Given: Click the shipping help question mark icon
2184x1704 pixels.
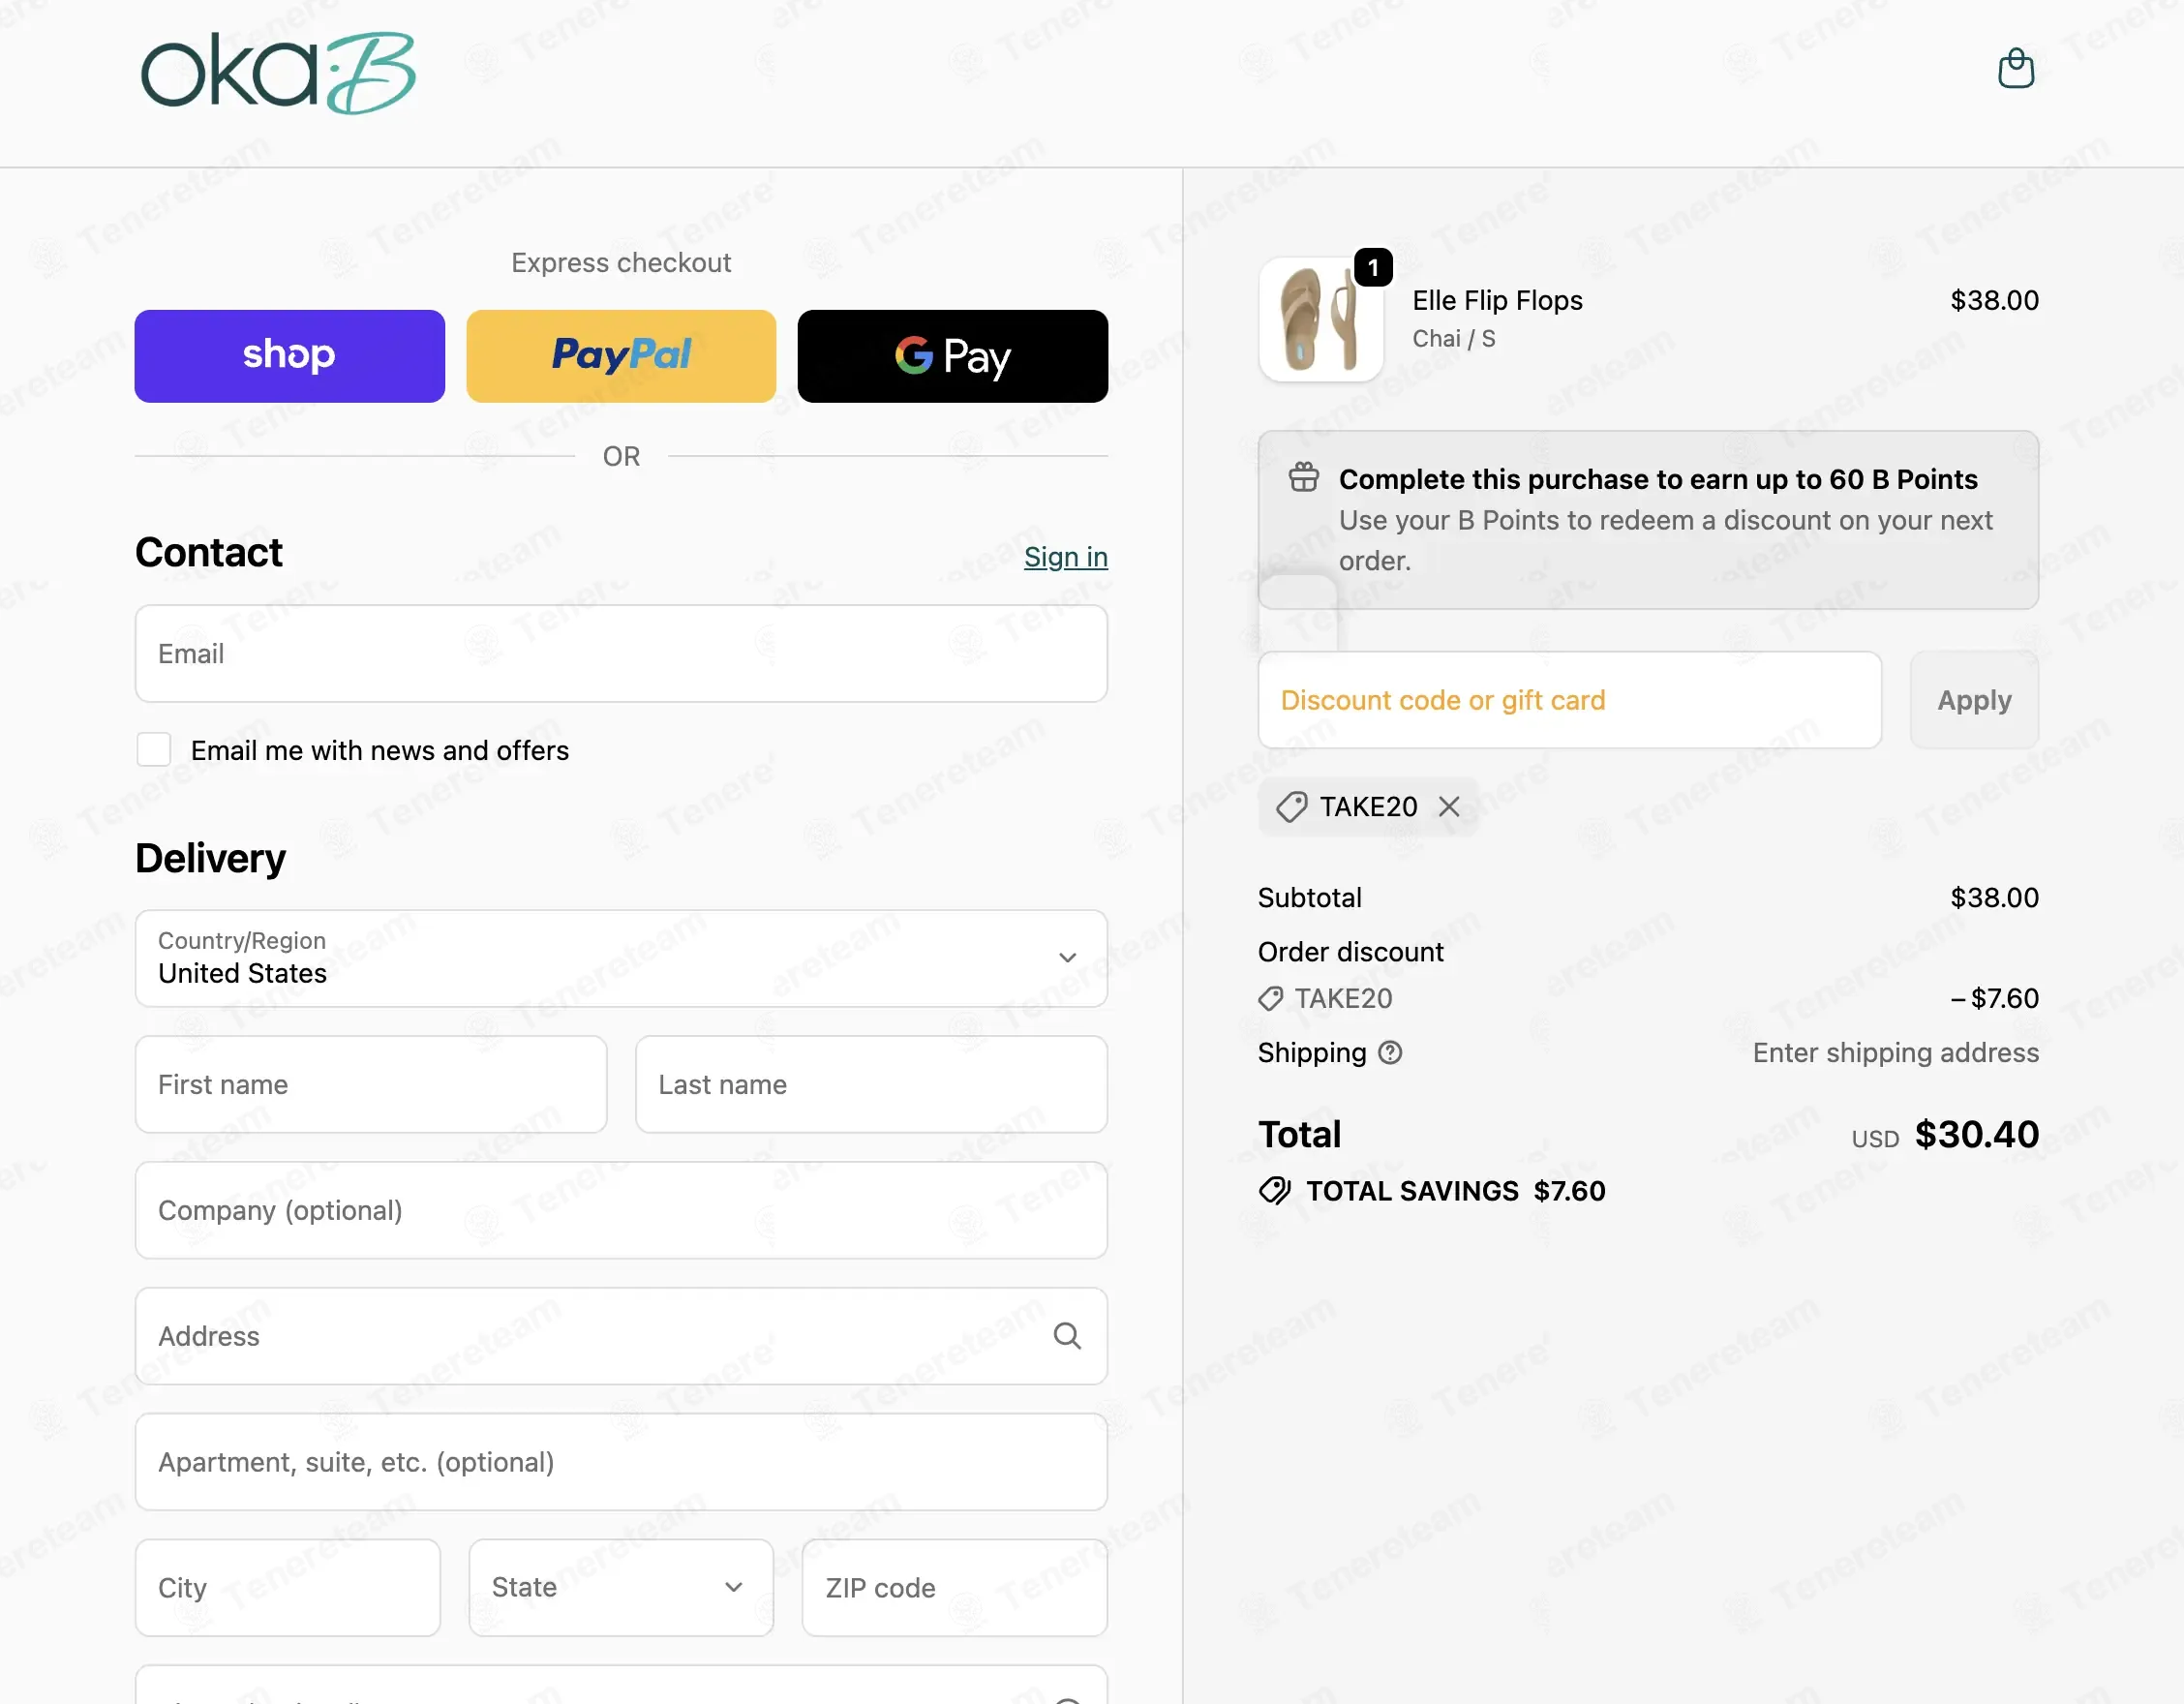Looking at the screenshot, I should 1390,1053.
